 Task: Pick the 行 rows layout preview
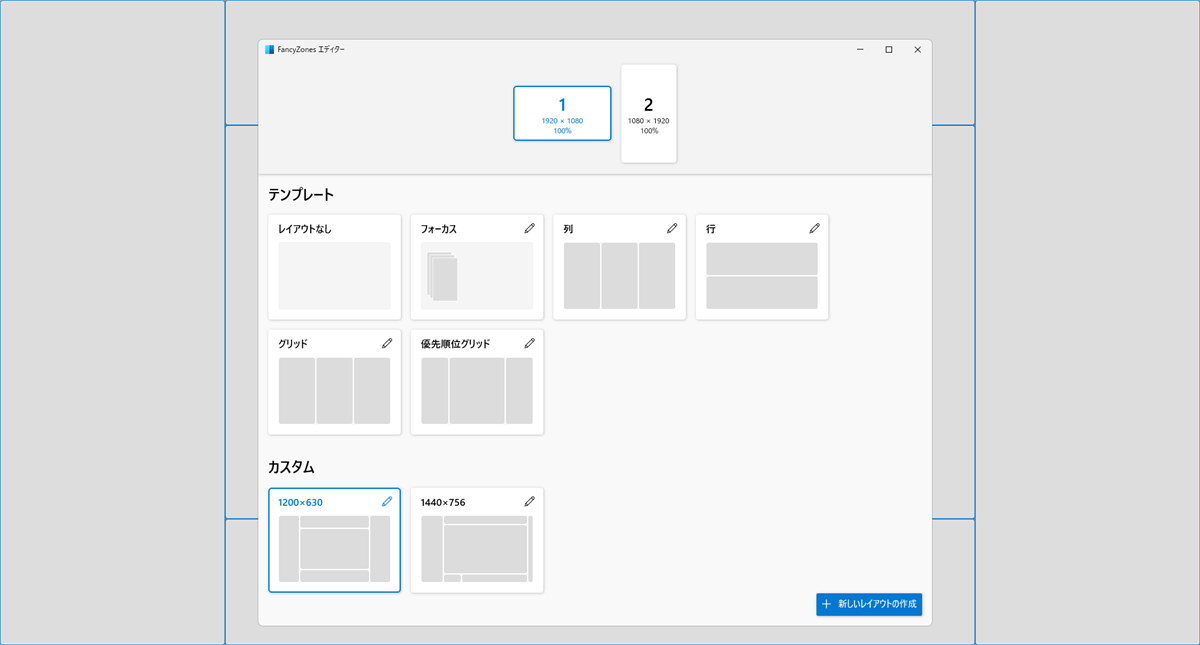(761, 275)
